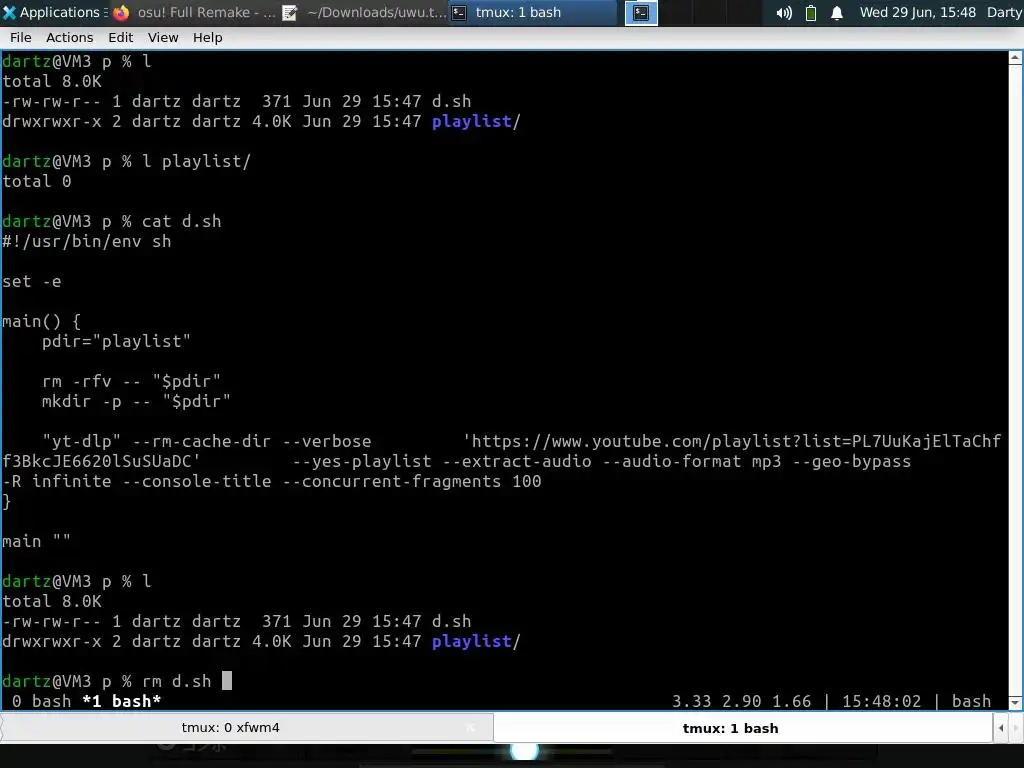
Task: Click the terminal scrollbar down arrow
Action: point(1016,703)
